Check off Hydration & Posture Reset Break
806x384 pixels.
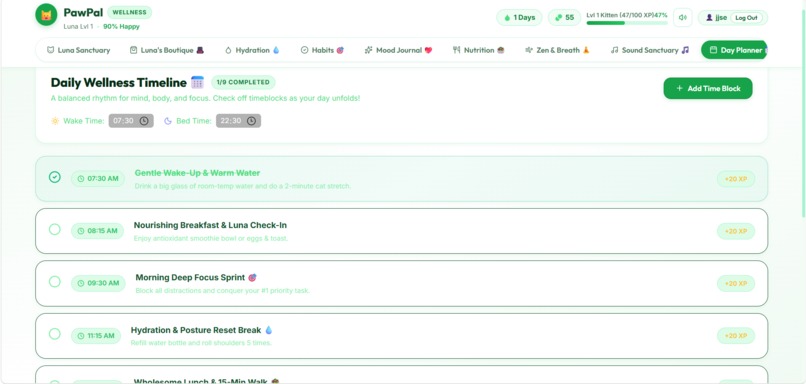(54, 334)
